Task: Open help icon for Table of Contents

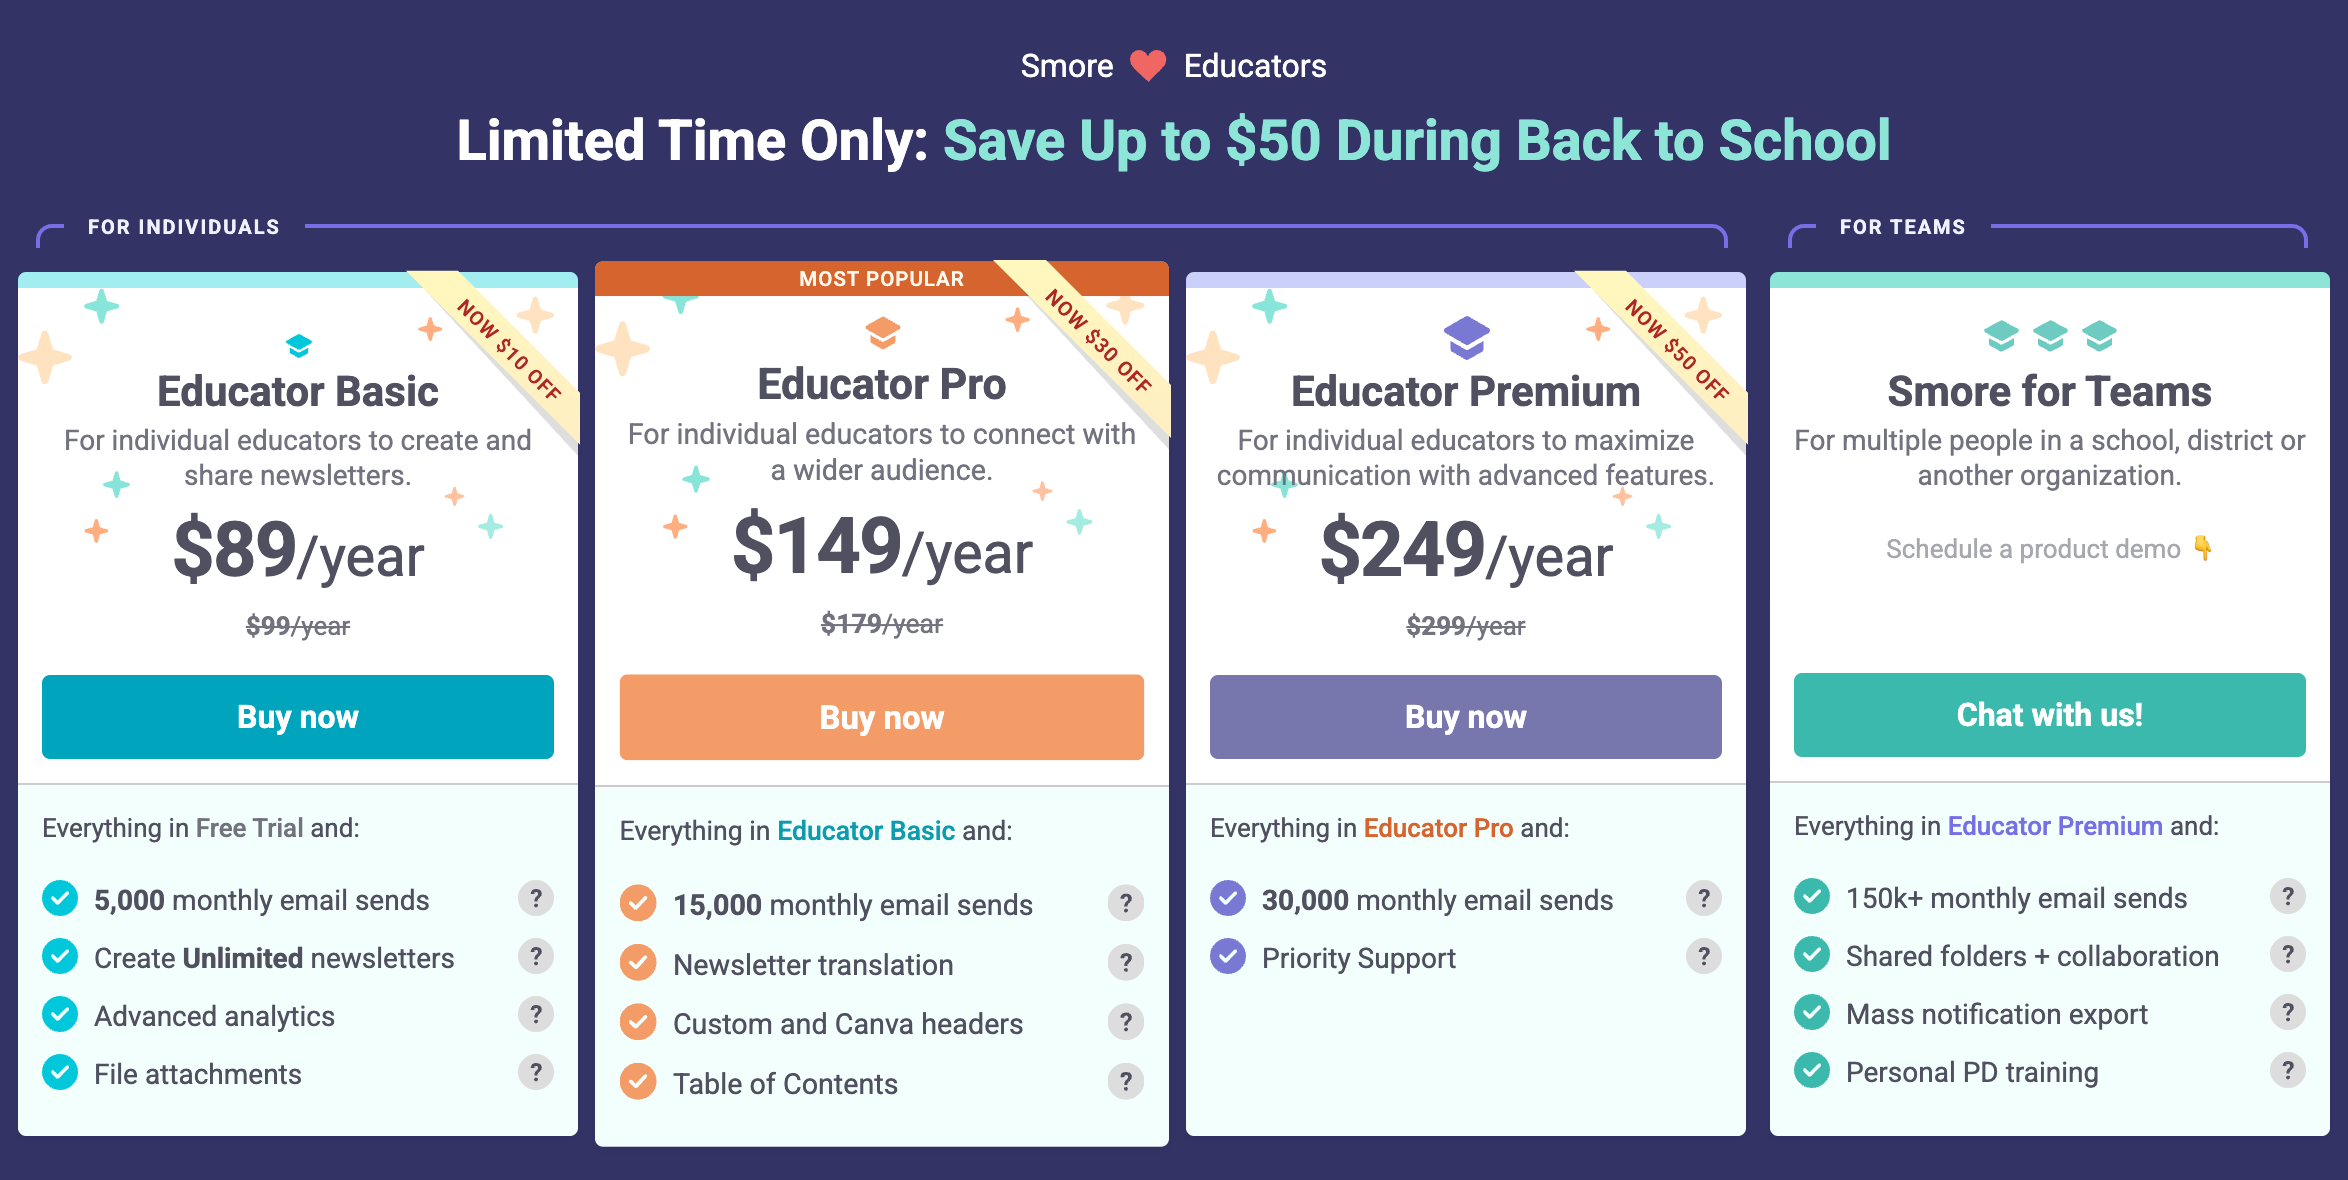Action: pyautogui.click(x=1126, y=1081)
